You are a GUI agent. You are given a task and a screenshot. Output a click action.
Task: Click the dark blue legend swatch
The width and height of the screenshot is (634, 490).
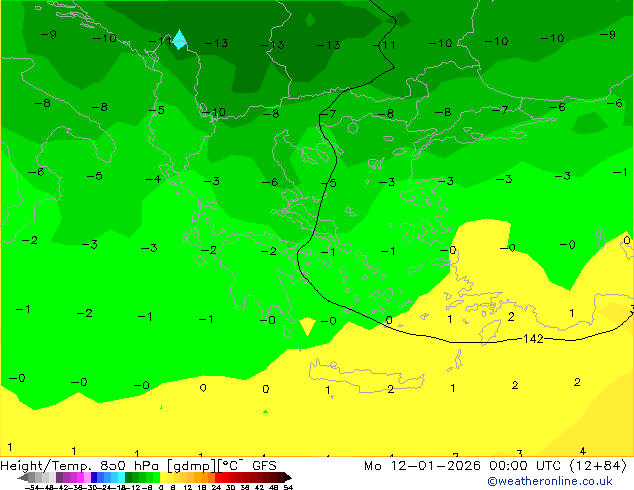click(x=94, y=477)
